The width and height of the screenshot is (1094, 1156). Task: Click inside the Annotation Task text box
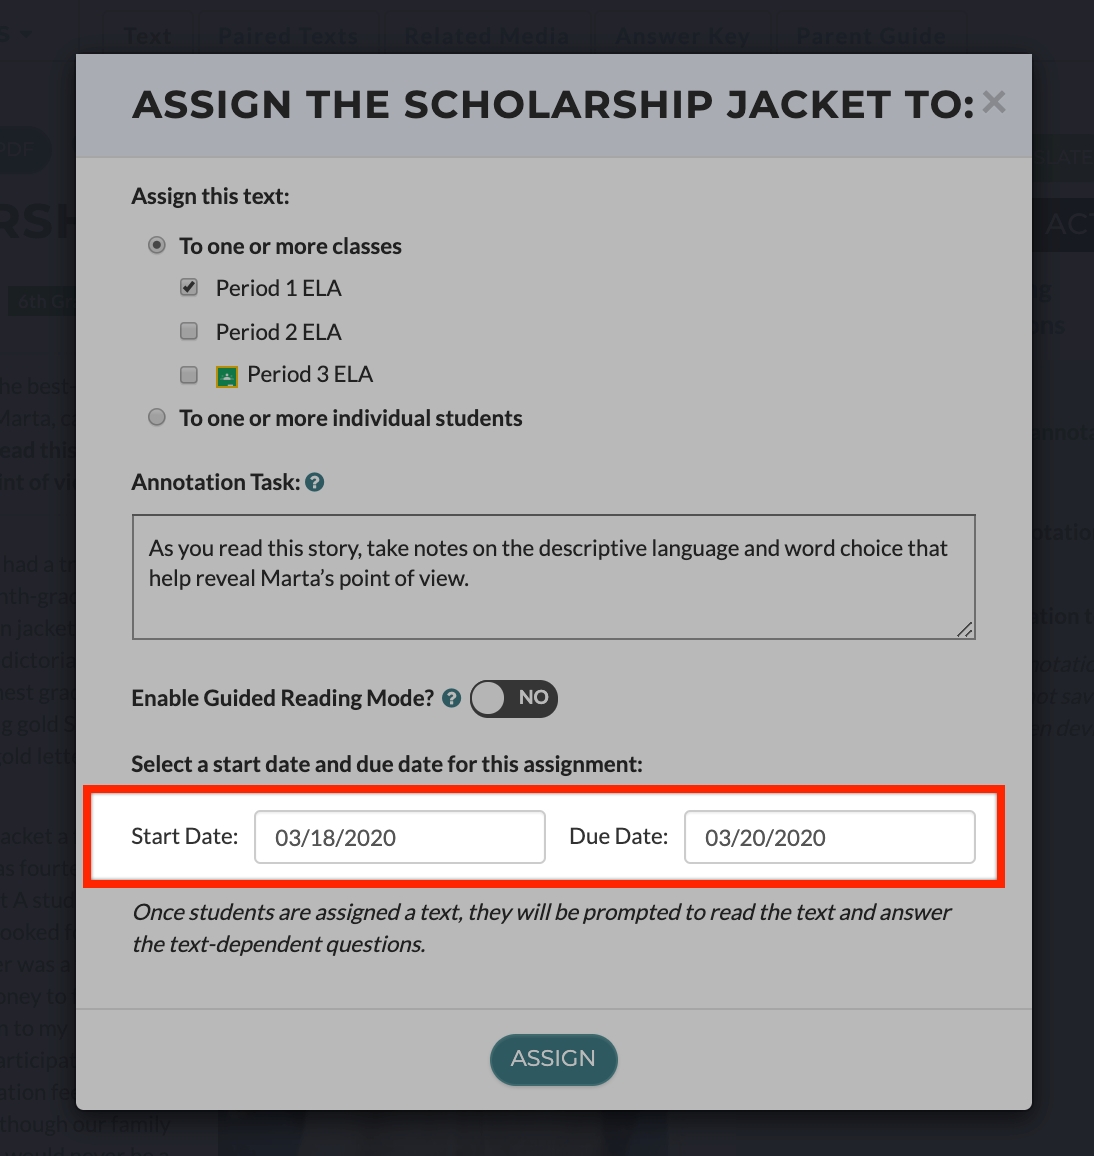click(554, 577)
